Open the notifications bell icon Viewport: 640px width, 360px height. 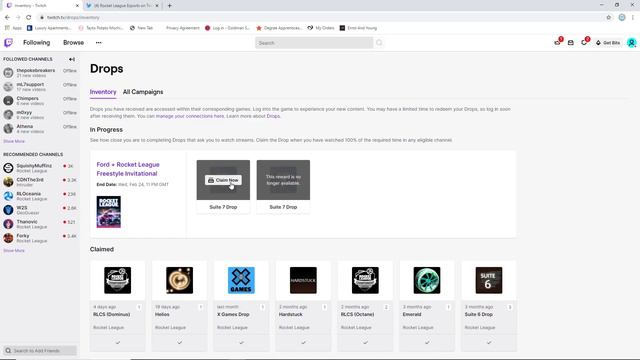(584, 42)
